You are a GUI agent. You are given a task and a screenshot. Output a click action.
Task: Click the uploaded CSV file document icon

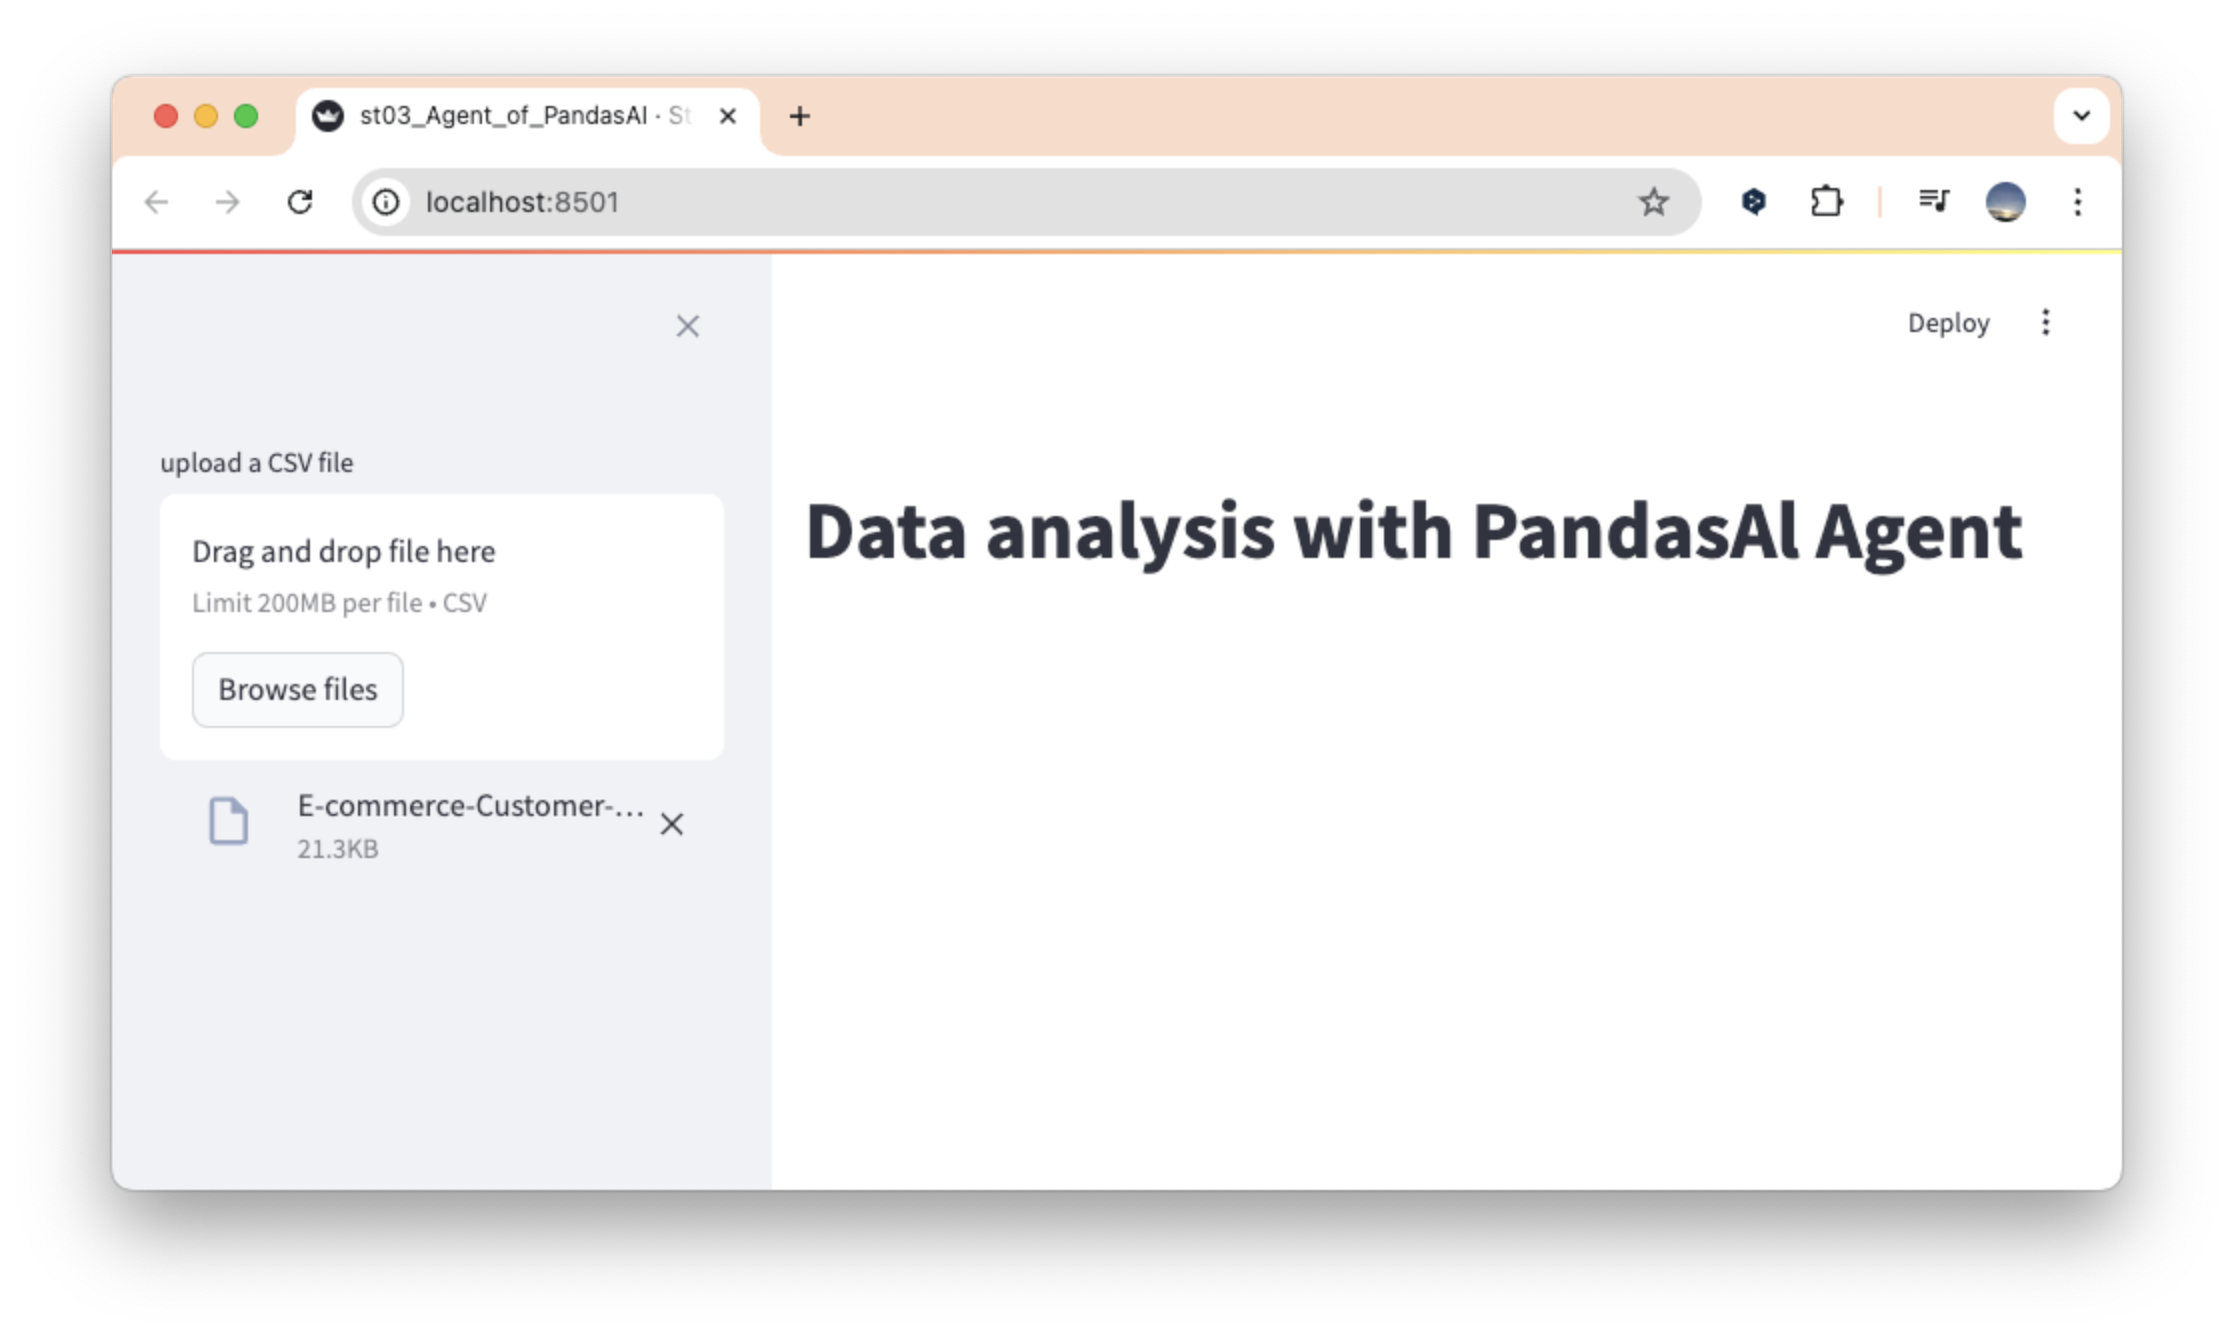point(229,821)
